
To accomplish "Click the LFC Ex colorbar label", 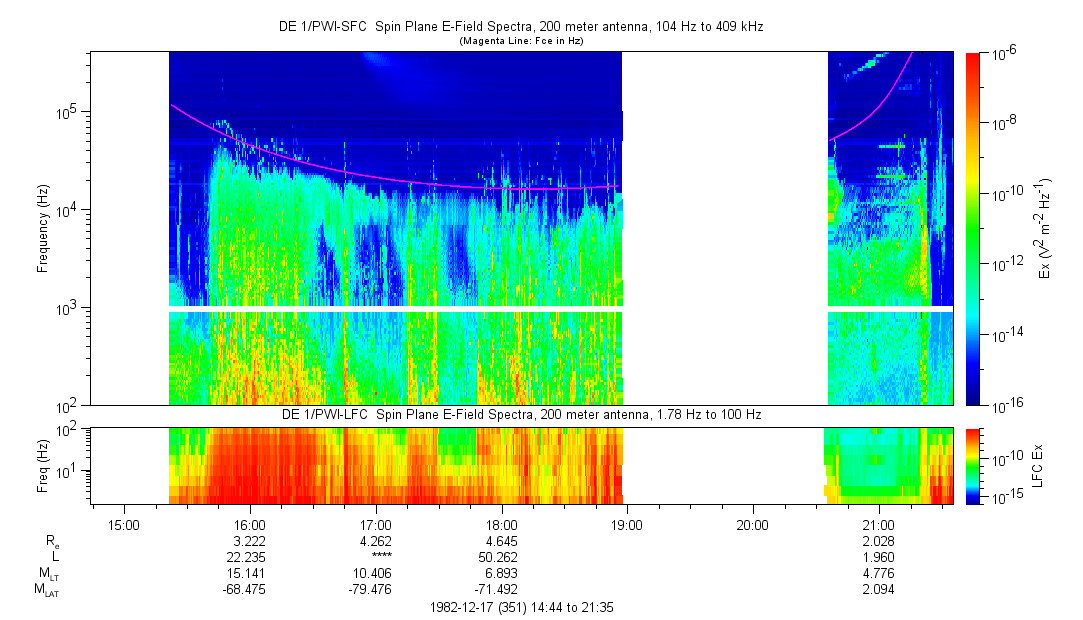I will point(1038,466).
